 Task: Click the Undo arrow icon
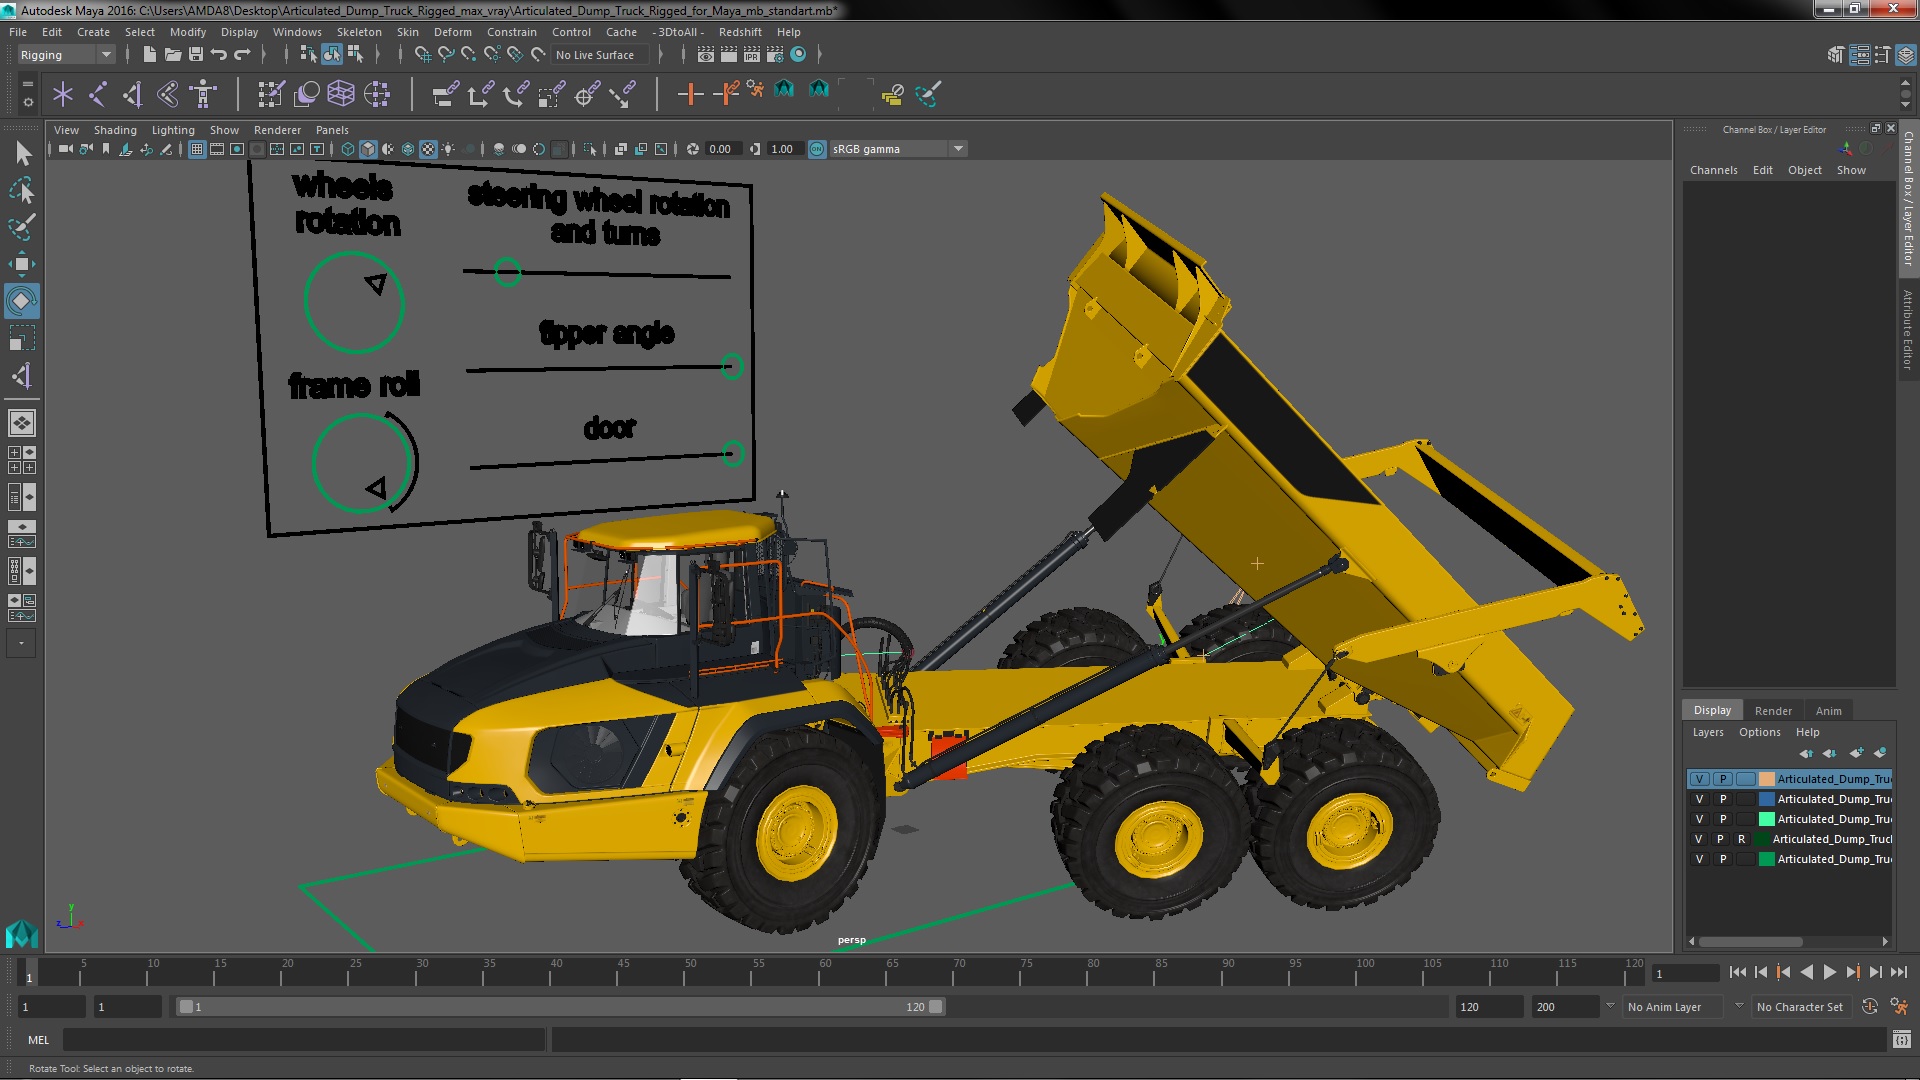[218, 55]
